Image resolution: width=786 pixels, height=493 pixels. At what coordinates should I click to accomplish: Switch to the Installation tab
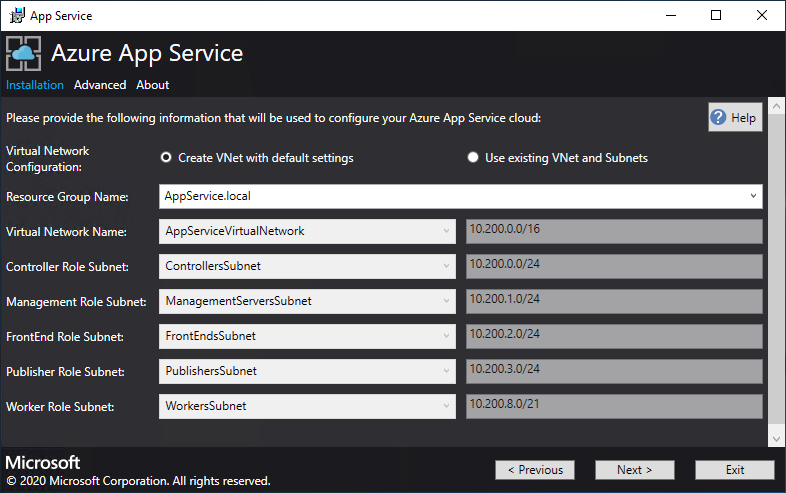click(34, 85)
